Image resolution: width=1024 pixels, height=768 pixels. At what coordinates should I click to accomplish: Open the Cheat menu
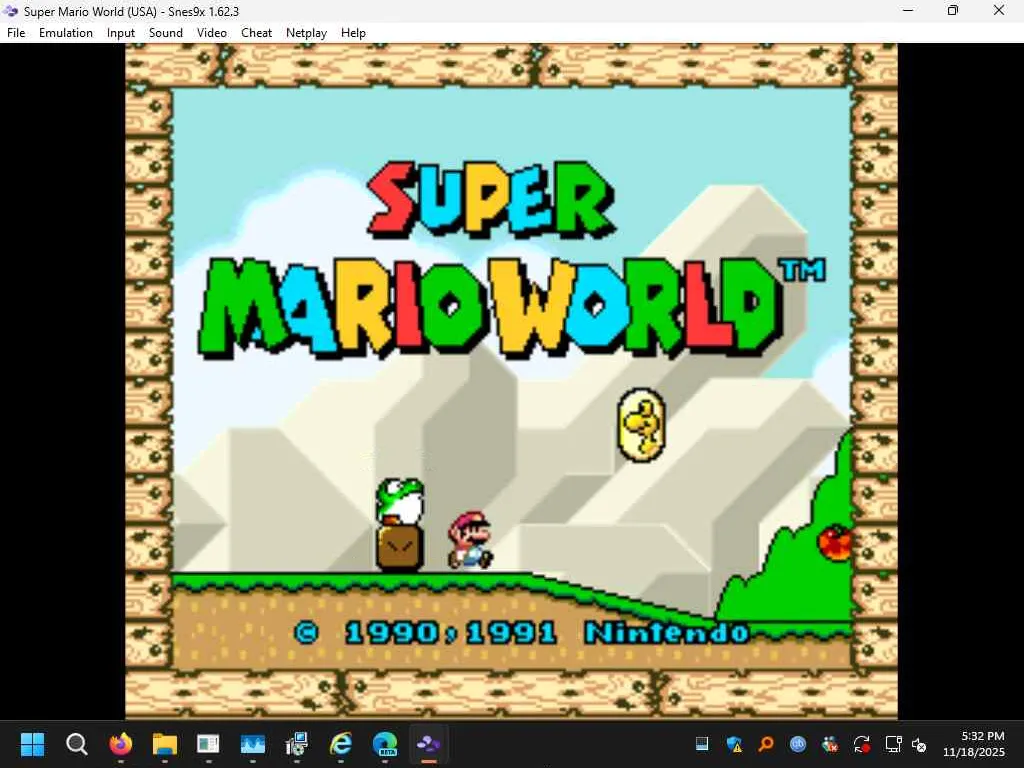[x=257, y=33]
